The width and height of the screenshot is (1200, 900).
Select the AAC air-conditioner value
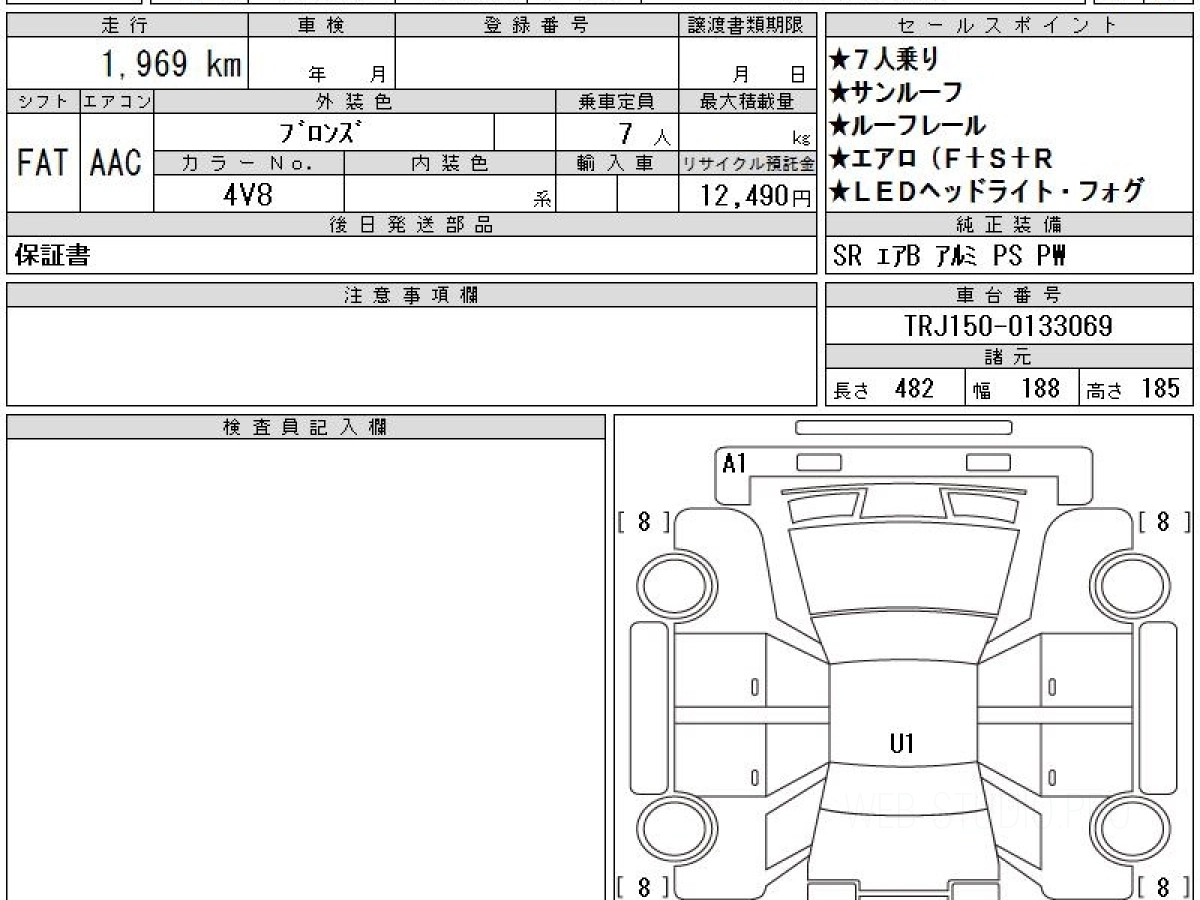point(117,163)
